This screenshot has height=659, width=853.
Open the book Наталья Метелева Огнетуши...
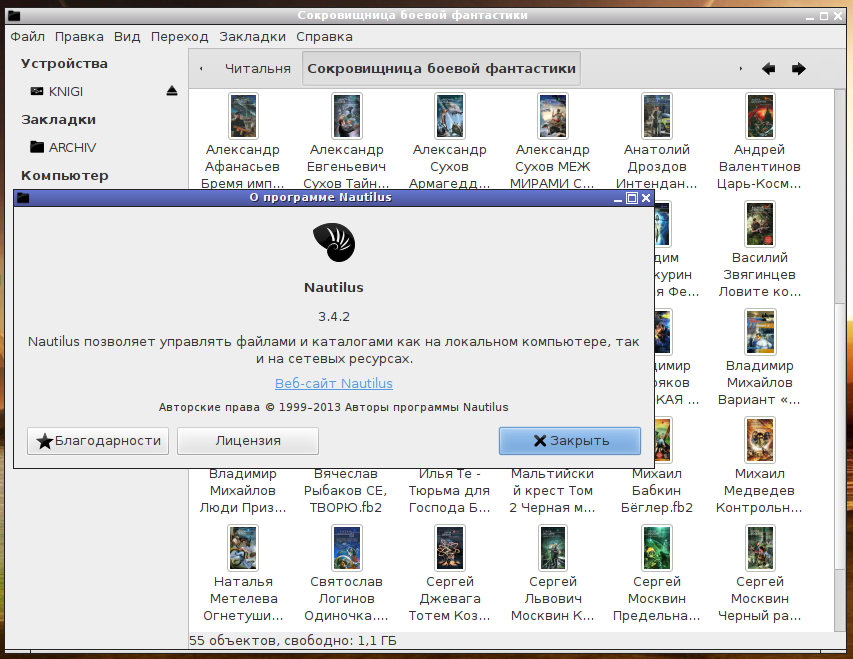(243, 574)
